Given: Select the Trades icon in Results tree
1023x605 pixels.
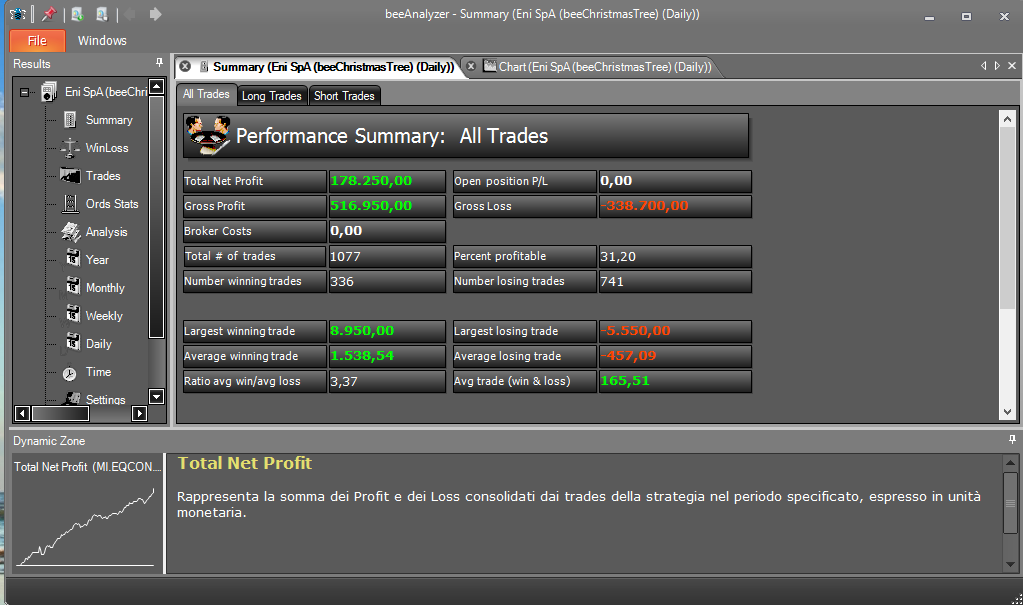Looking at the screenshot, I should click(x=70, y=176).
